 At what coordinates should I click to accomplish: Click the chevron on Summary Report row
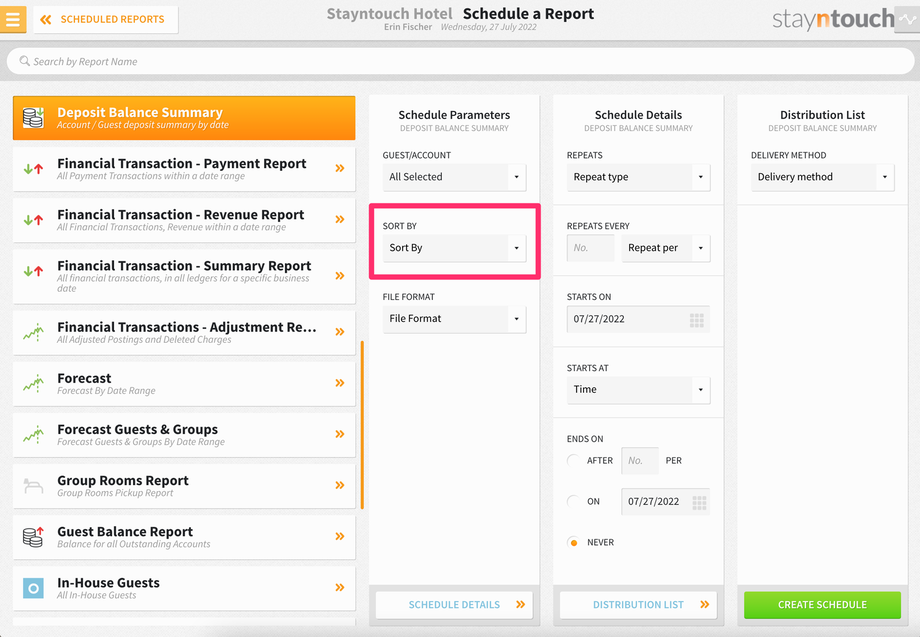340,276
